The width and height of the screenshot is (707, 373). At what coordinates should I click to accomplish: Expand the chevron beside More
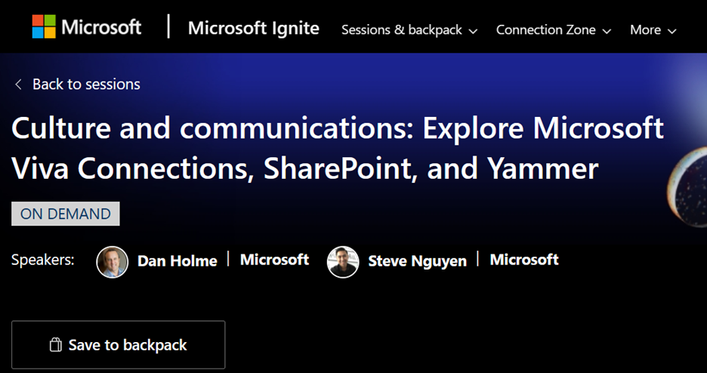click(x=672, y=31)
